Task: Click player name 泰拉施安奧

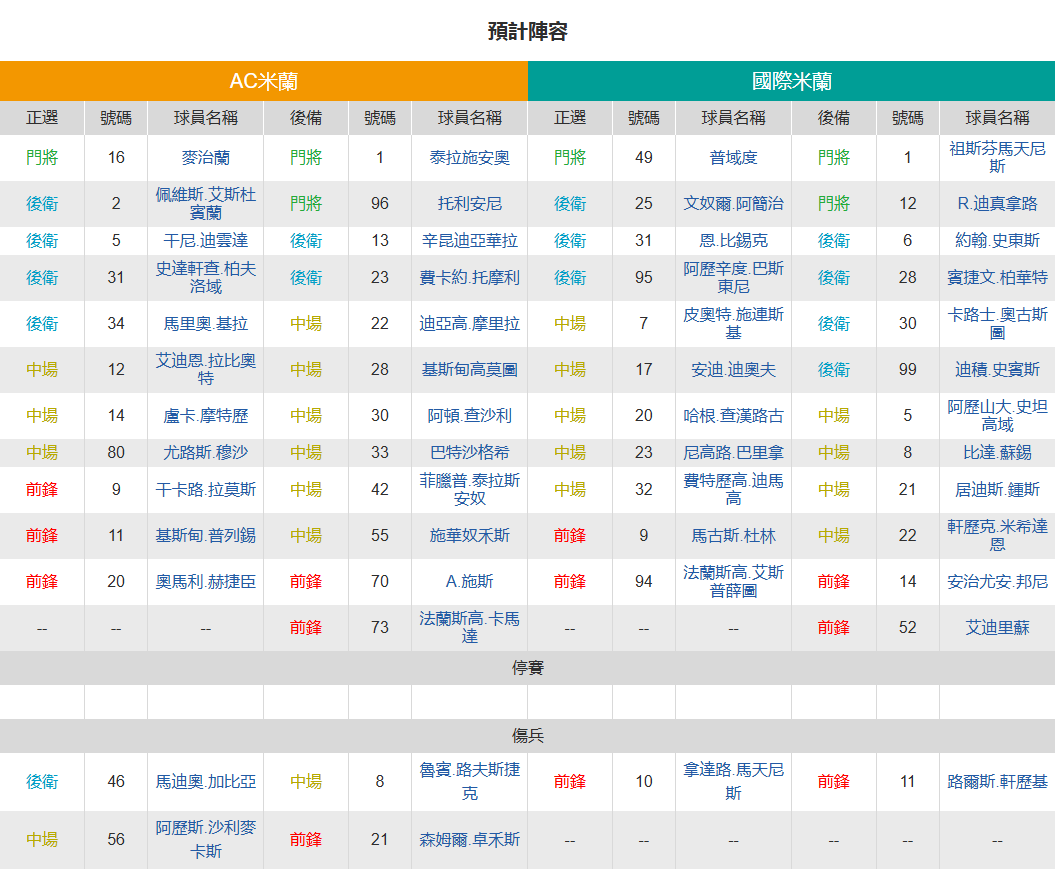Action: pyautogui.click(x=470, y=157)
